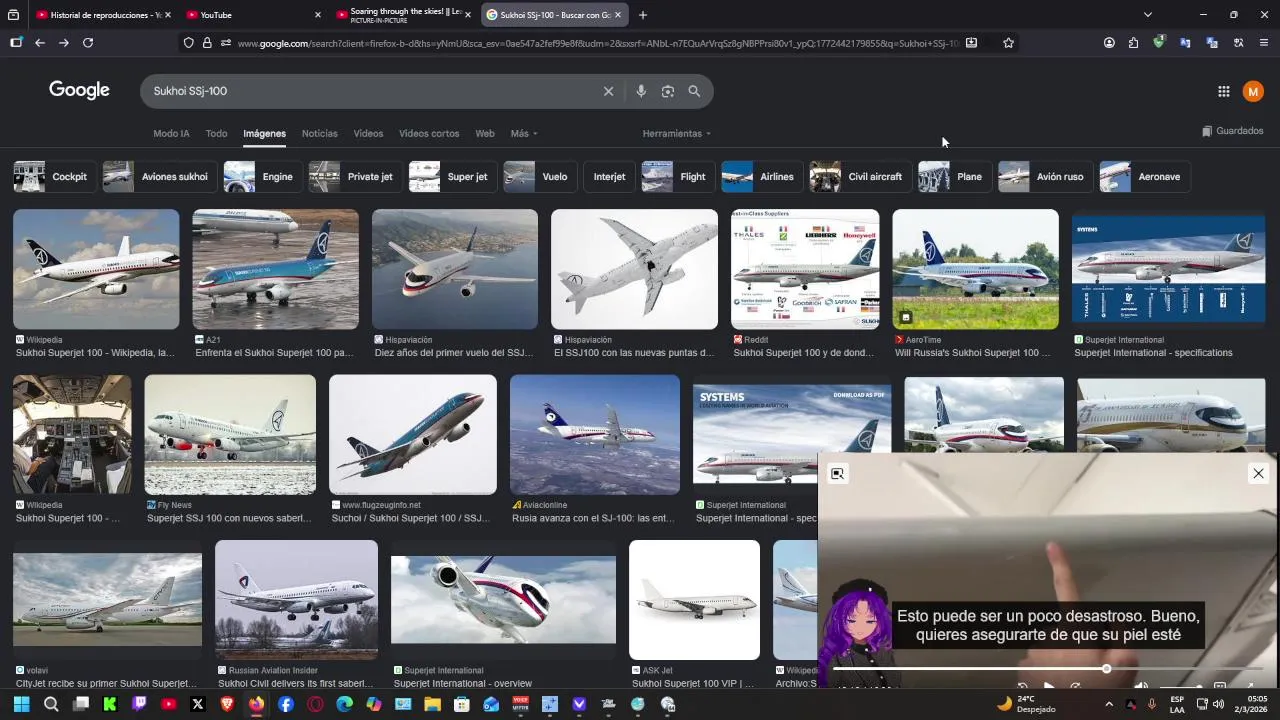Screen dimensions: 1280x720
Task: Open a new browser tab
Action: click(x=643, y=15)
